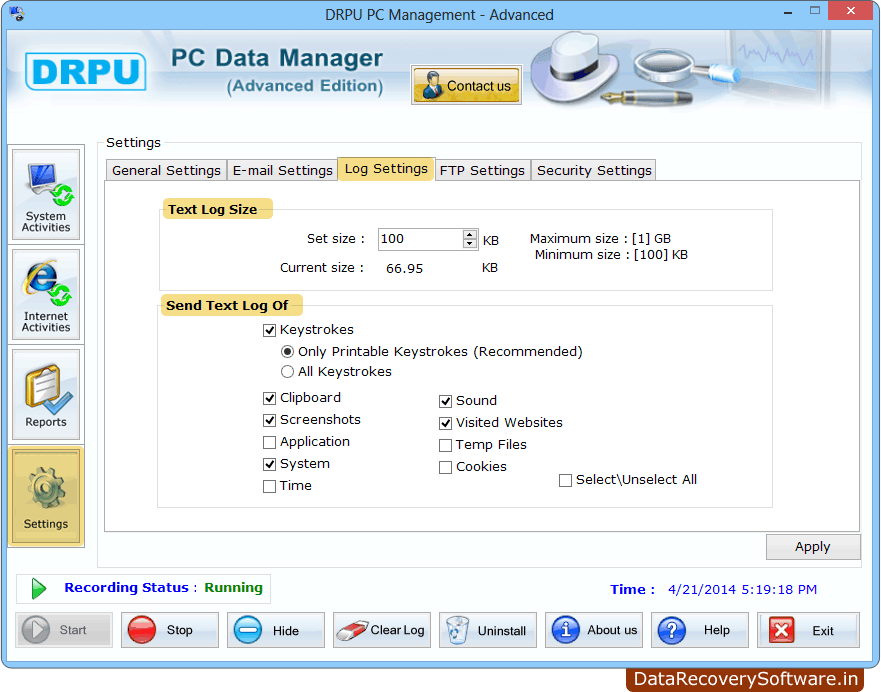The image size is (881, 692).
Task: Open Internet Activities from the sidebar
Action: tap(46, 295)
